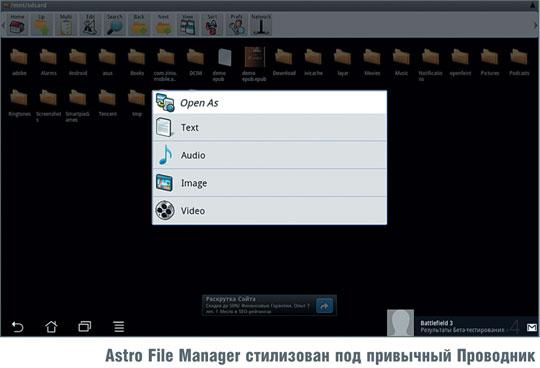Choose Text in the Open As dialog
Screen dimensions: 540x368
pos(269,127)
